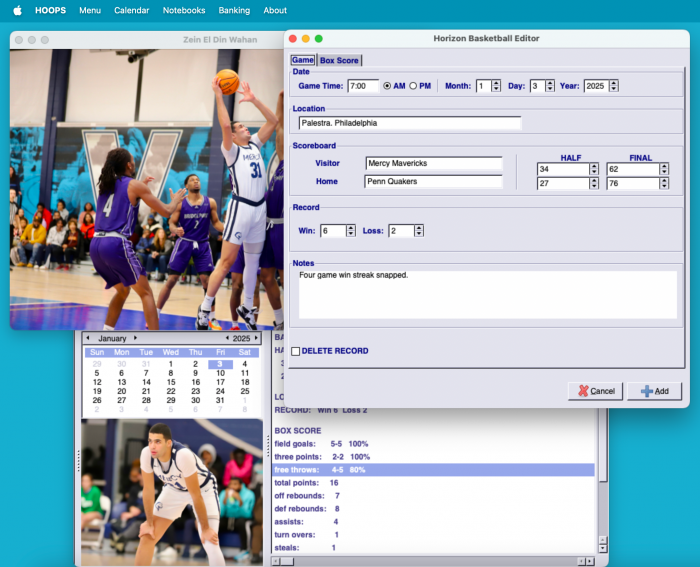
Task: Advance to next year after 2025
Action: click(x=256, y=339)
